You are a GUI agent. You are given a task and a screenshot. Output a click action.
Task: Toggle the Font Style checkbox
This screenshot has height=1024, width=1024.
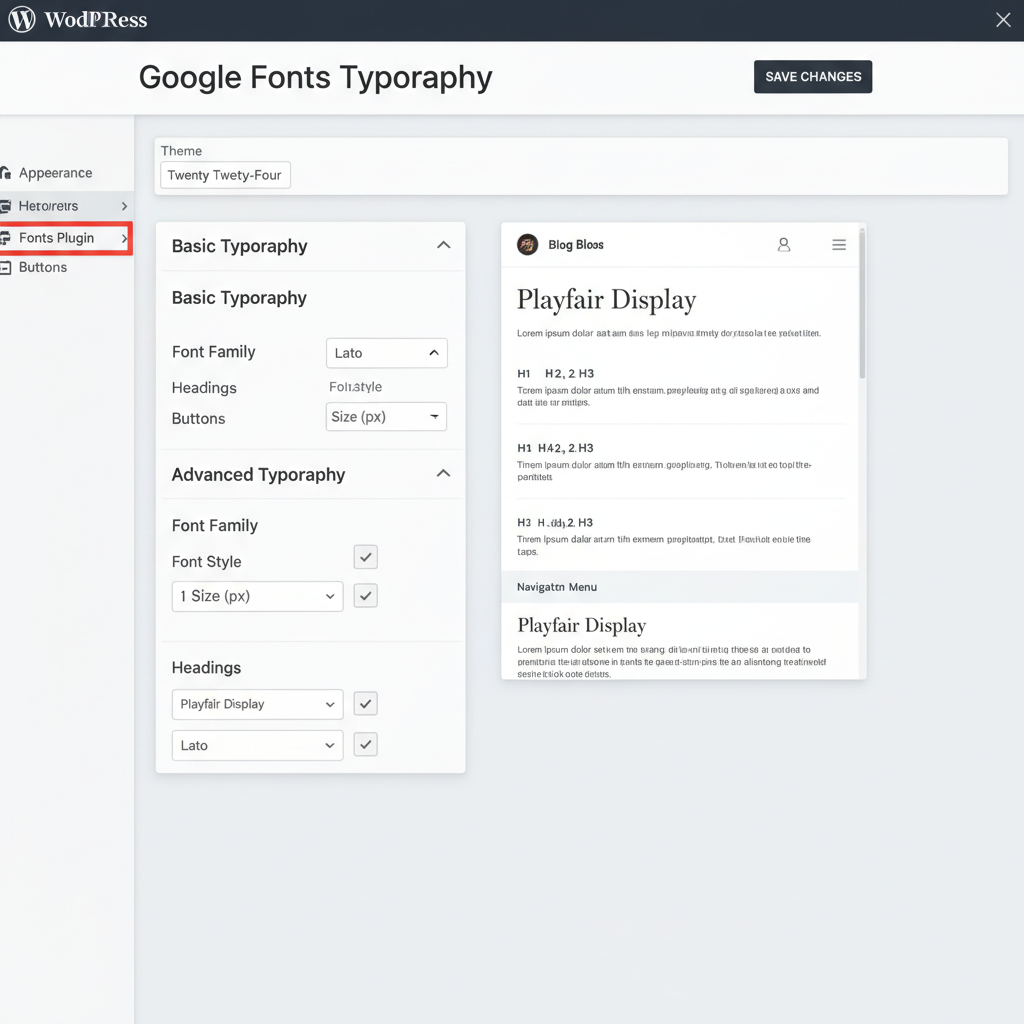tap(365, 557)
